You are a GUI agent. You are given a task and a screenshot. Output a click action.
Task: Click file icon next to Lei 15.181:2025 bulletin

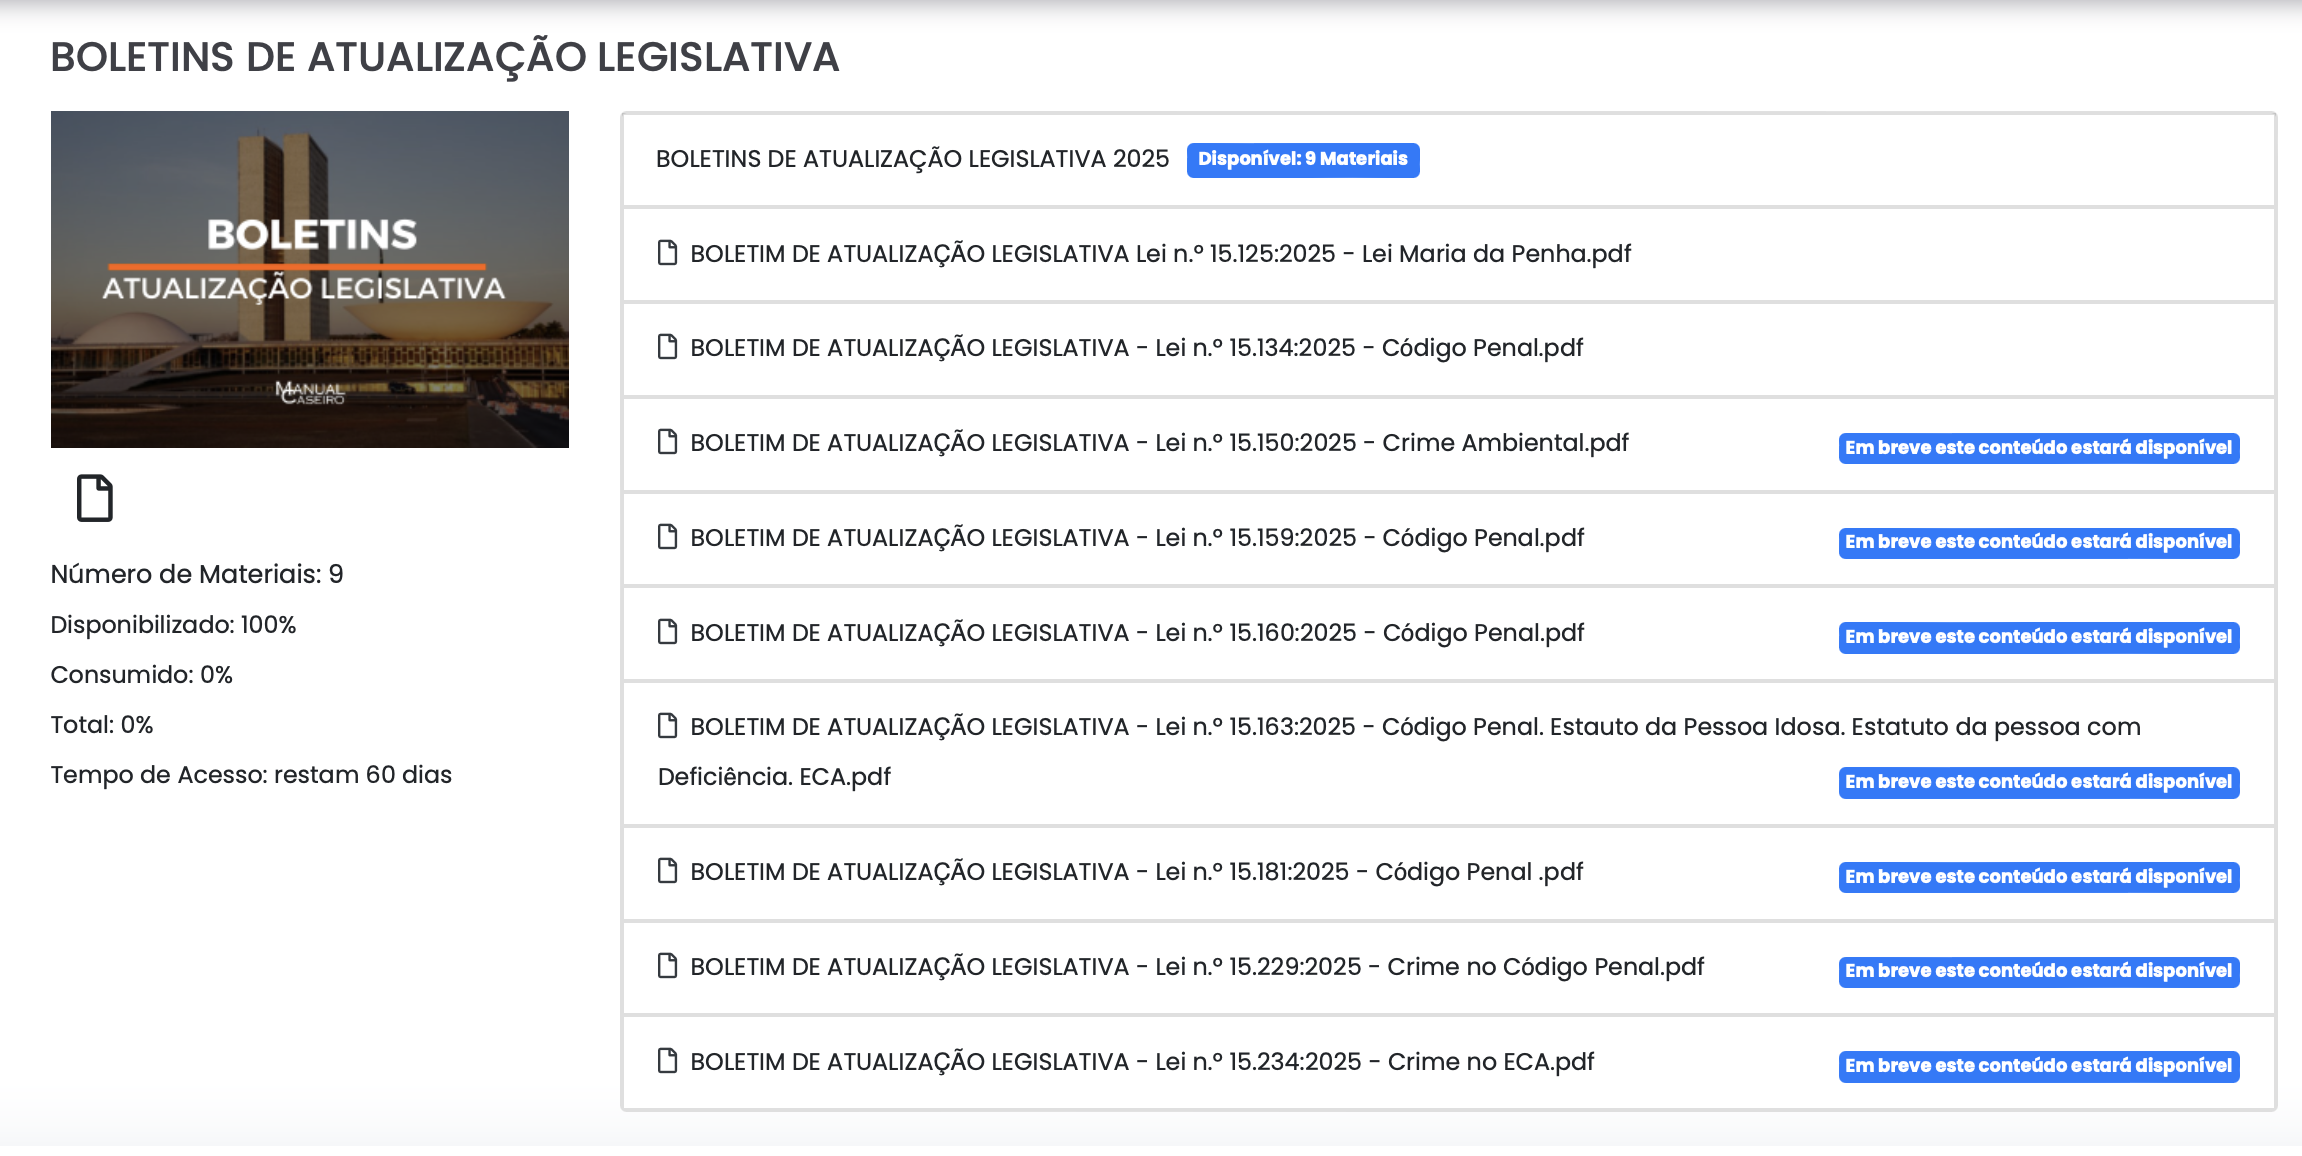coord(667,871)
